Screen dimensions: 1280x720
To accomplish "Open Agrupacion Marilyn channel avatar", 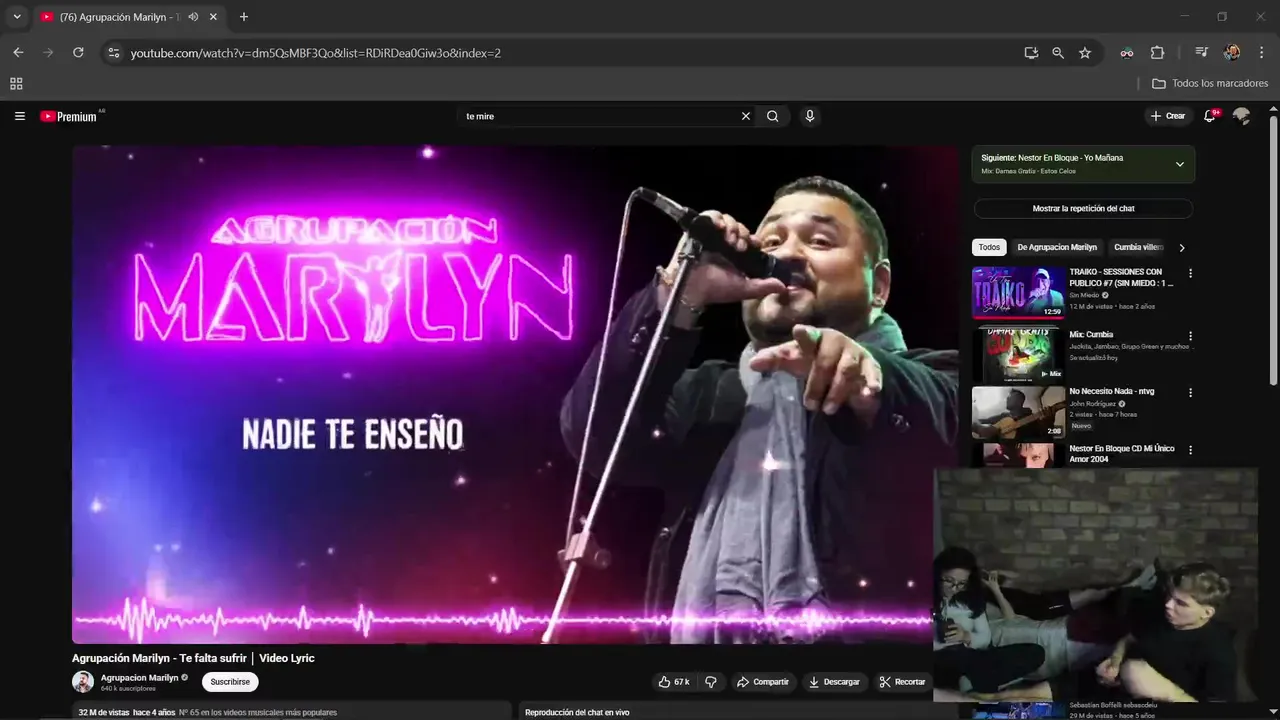I will (83, 682).
